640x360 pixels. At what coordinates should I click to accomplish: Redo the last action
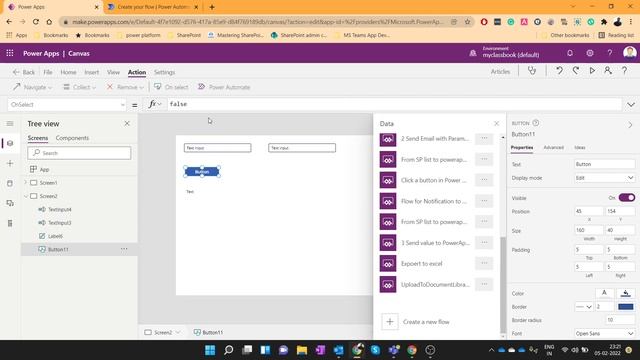click(576, 71)
